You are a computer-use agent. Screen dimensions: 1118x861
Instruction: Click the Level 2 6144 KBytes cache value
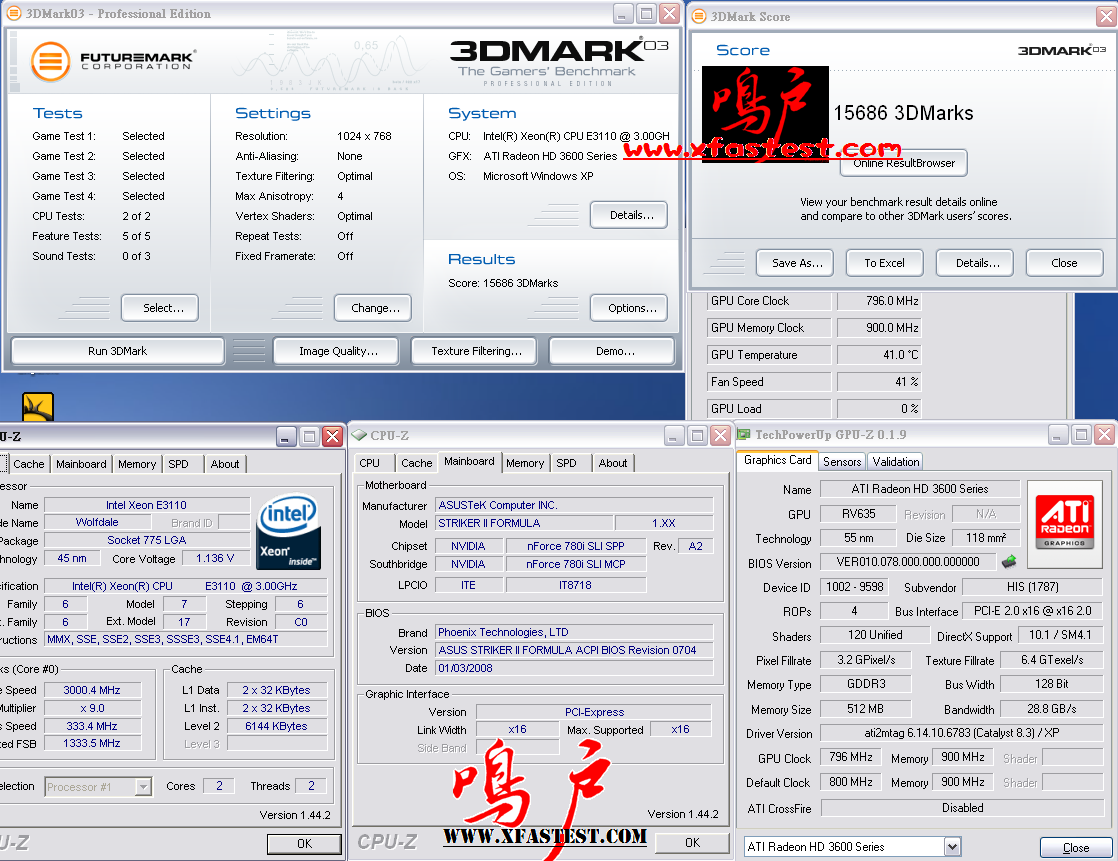point(276,726)
